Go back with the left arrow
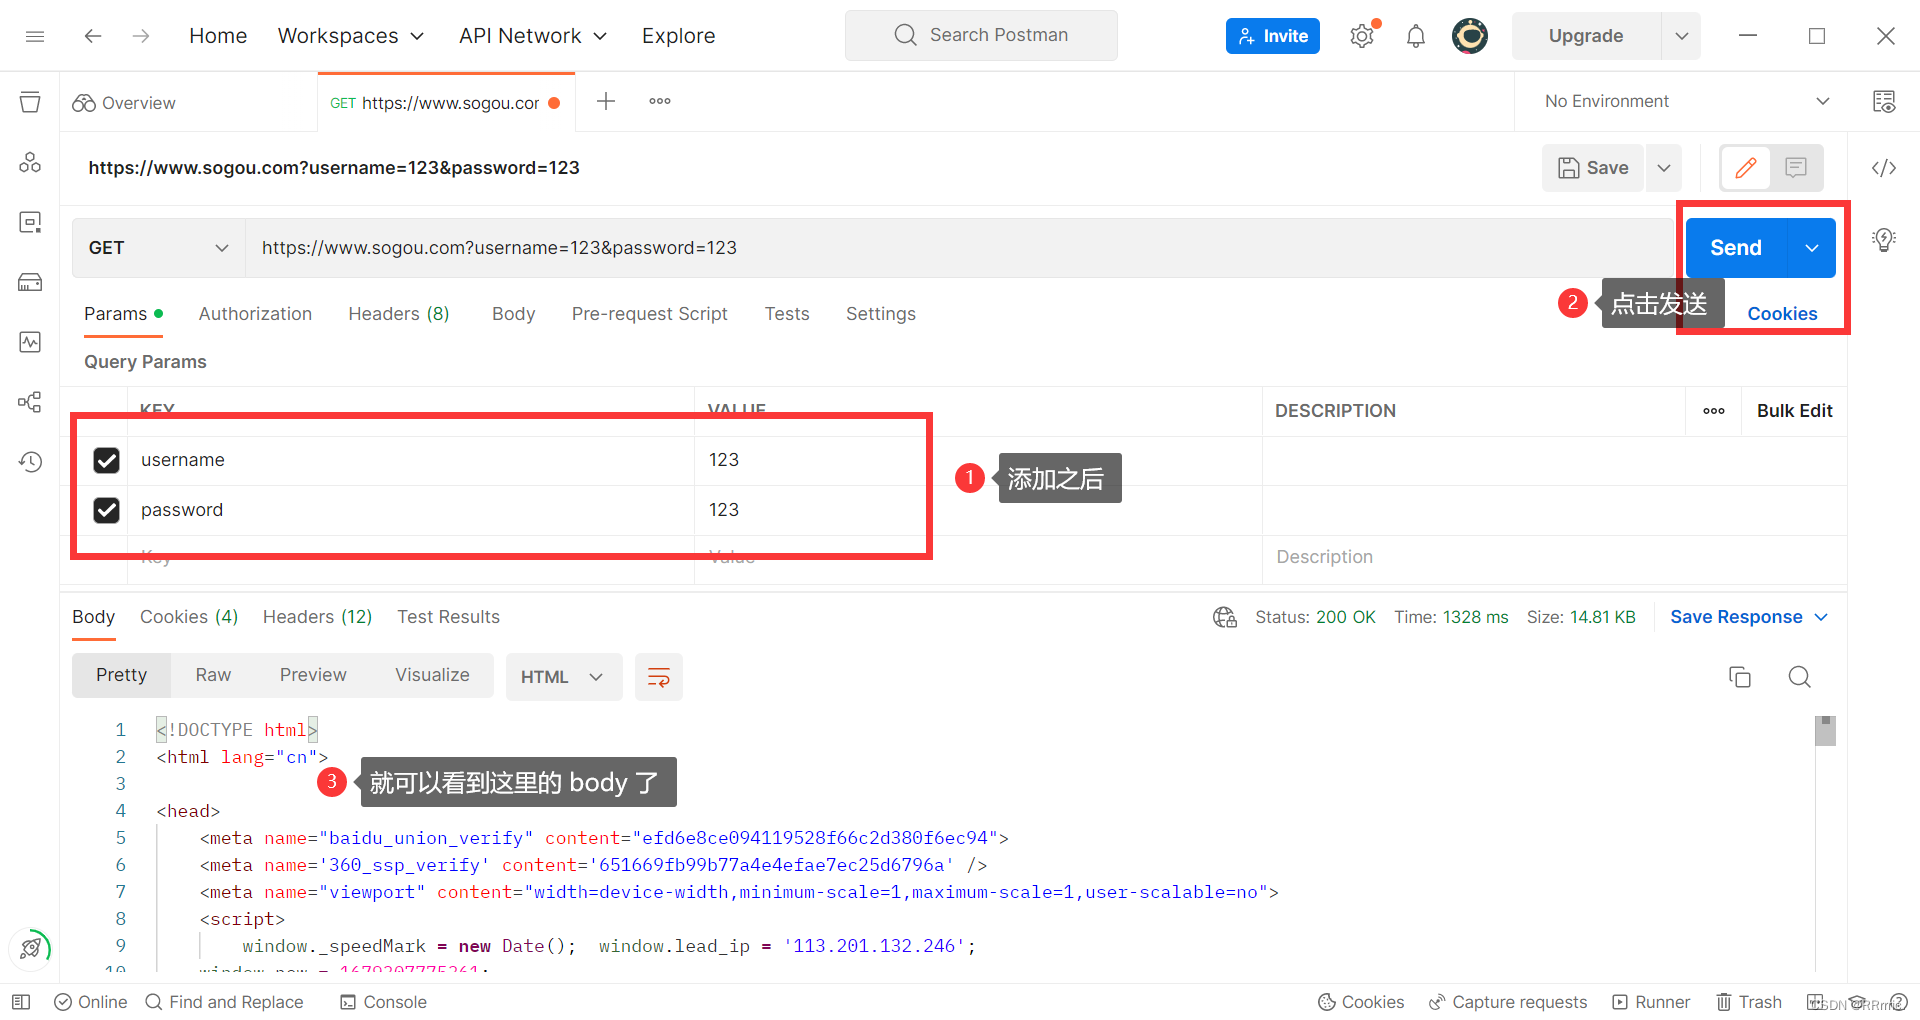Screen dimensions: 1920x1020 coord(93,36)
